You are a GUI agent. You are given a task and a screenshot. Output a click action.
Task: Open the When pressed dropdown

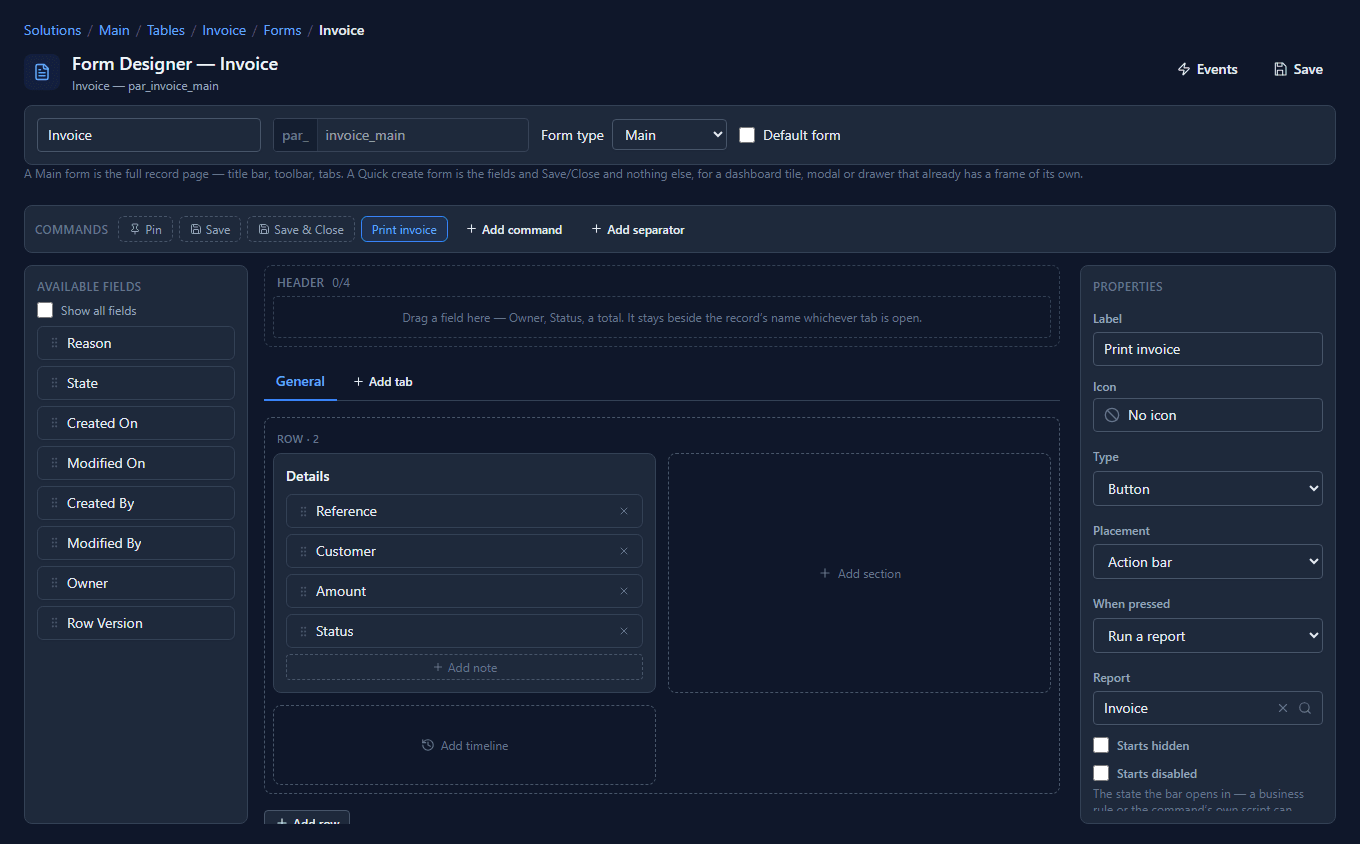click(x=1208, y=636)
